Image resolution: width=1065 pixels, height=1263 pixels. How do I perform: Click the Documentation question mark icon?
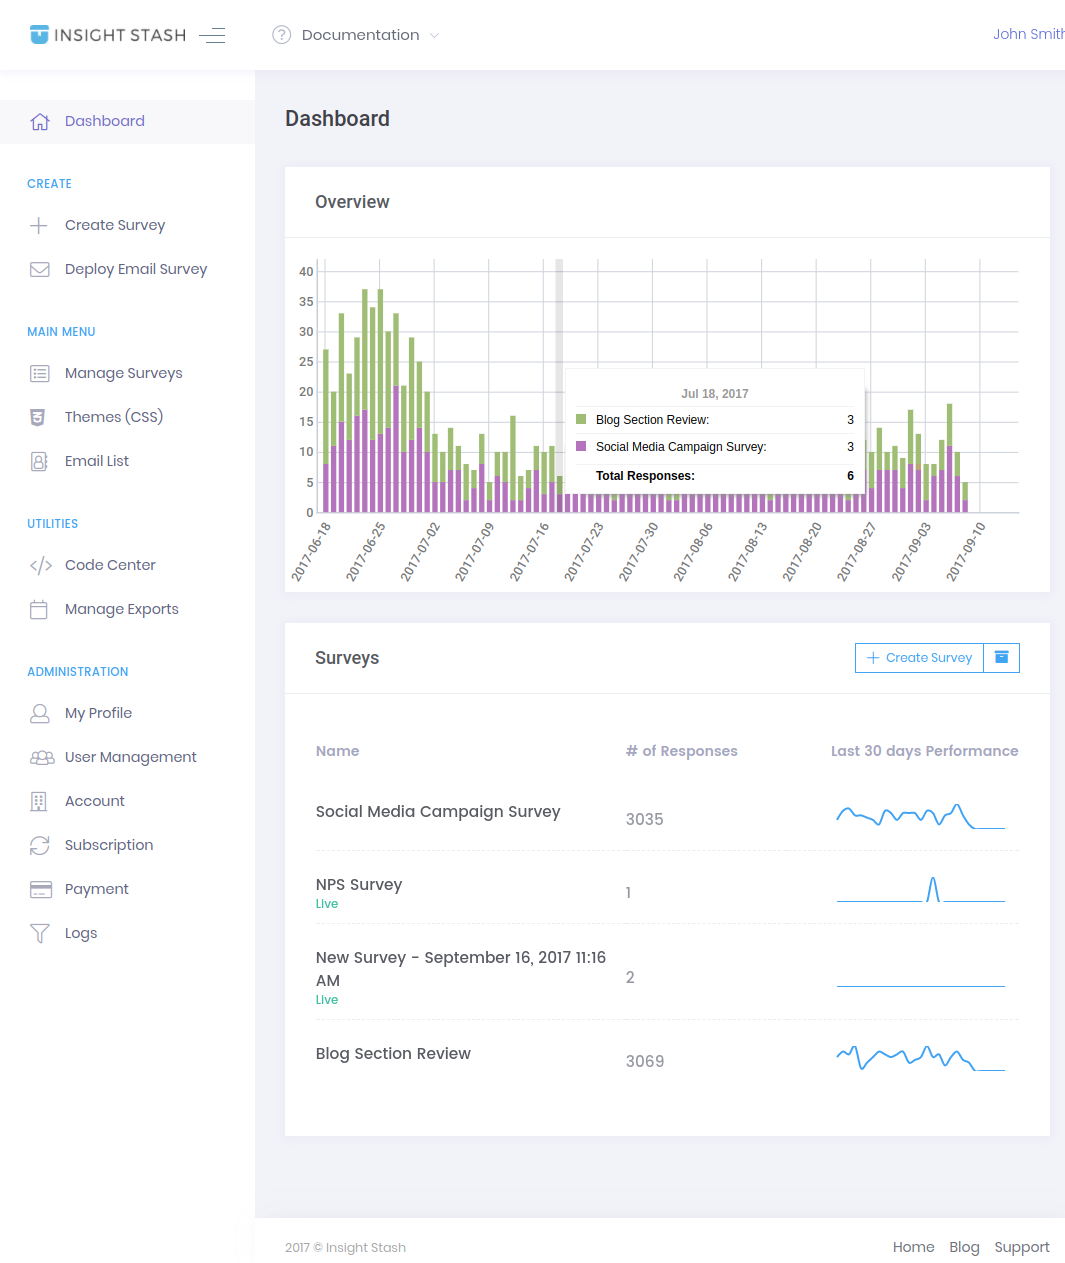pos(281,35)
